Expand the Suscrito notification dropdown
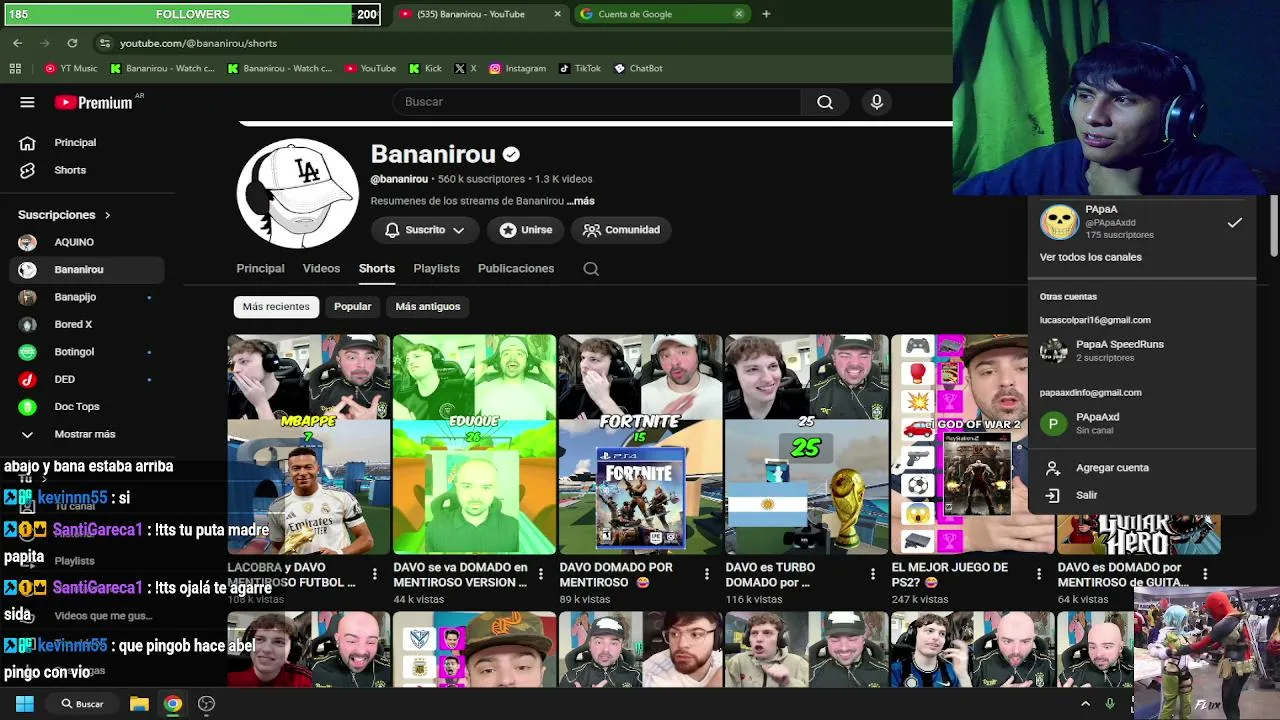The height and width of the screenshot is (720, 1280). point(424,230)
